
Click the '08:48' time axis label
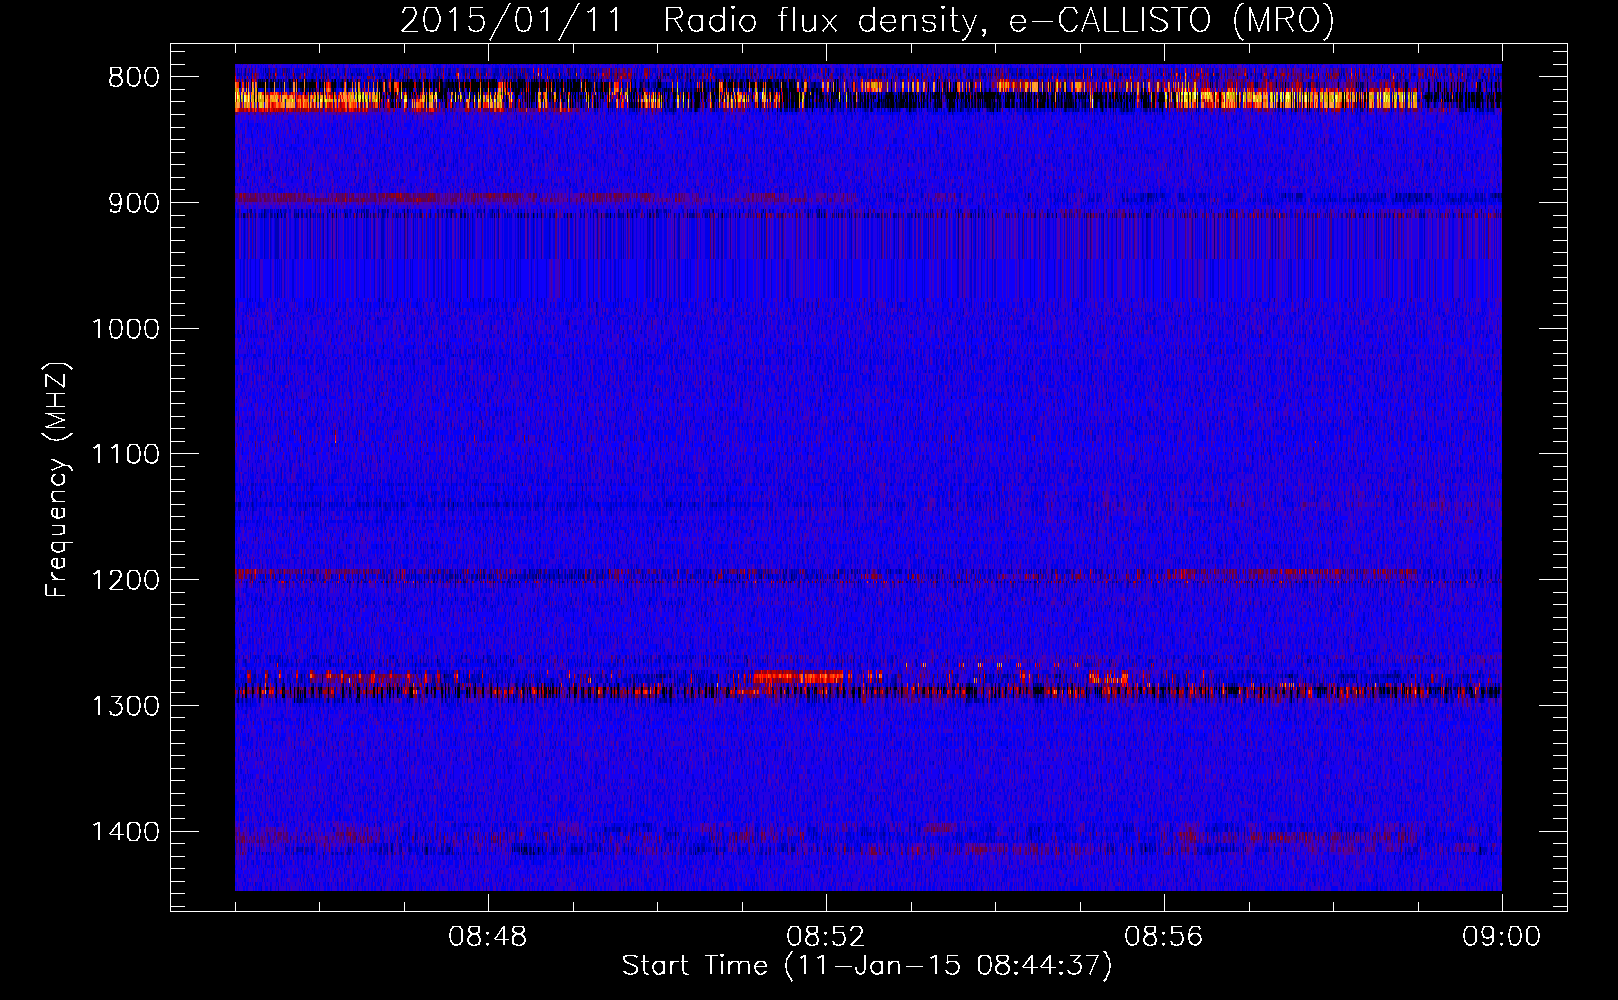click(x=488, y=938)
